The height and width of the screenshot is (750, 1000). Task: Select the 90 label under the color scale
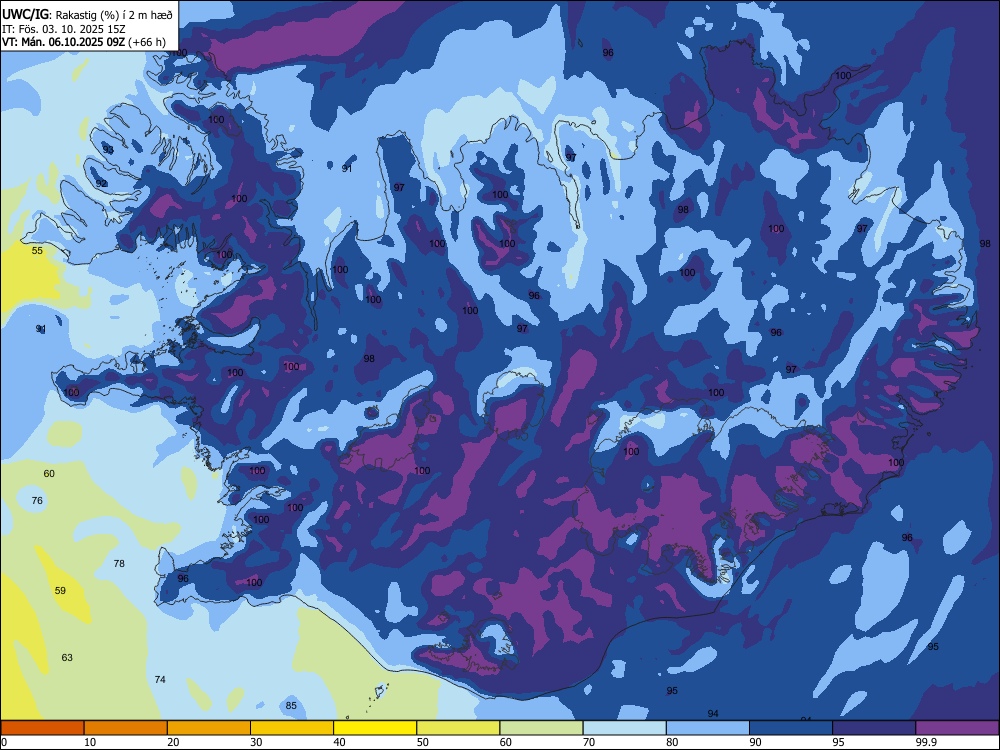756,742
